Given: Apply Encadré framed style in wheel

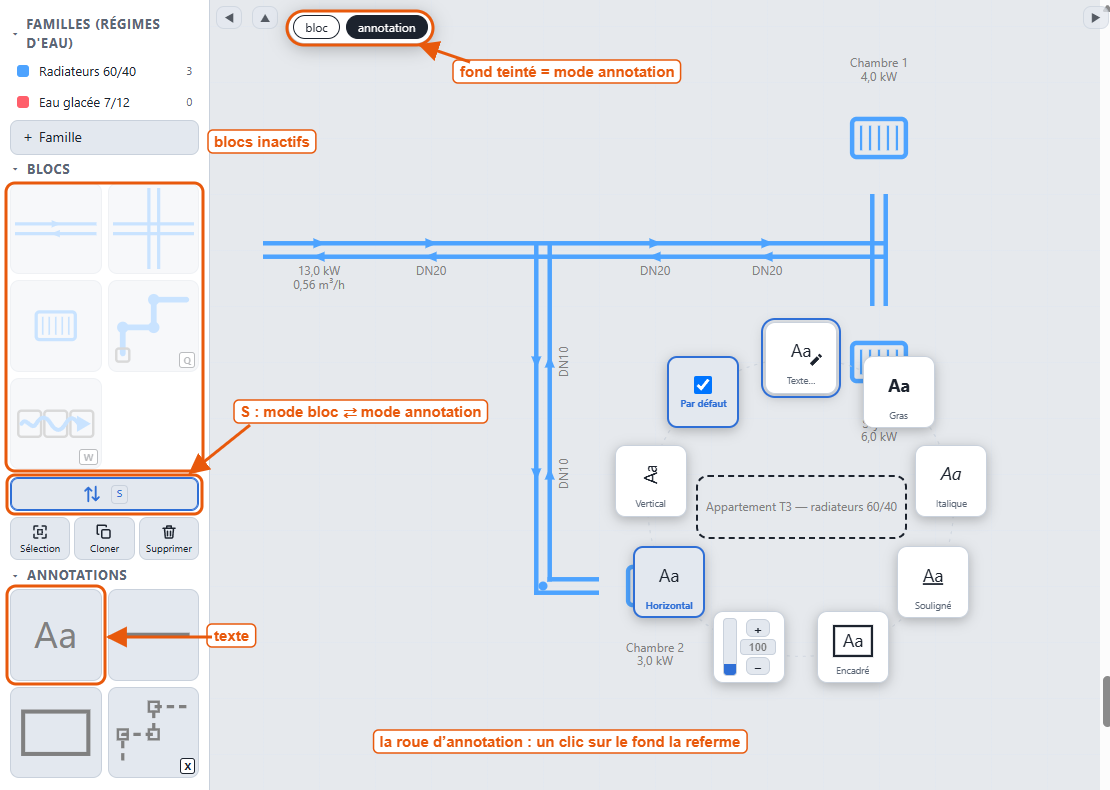Looking at the screenshot, I should 852,647.
